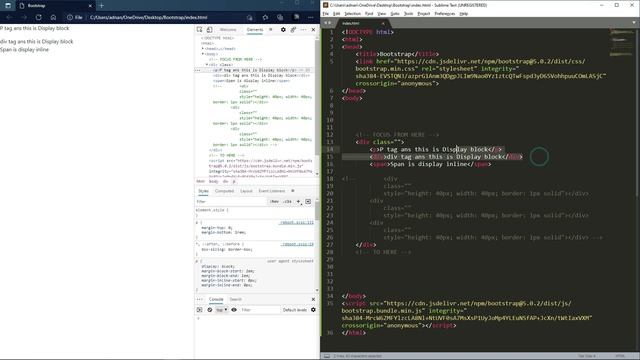Image resolution: width=640 pixels, height=360 pixels.
Task: Toggle the computed styles sidebar icon
Action: [x=308, y=202]
